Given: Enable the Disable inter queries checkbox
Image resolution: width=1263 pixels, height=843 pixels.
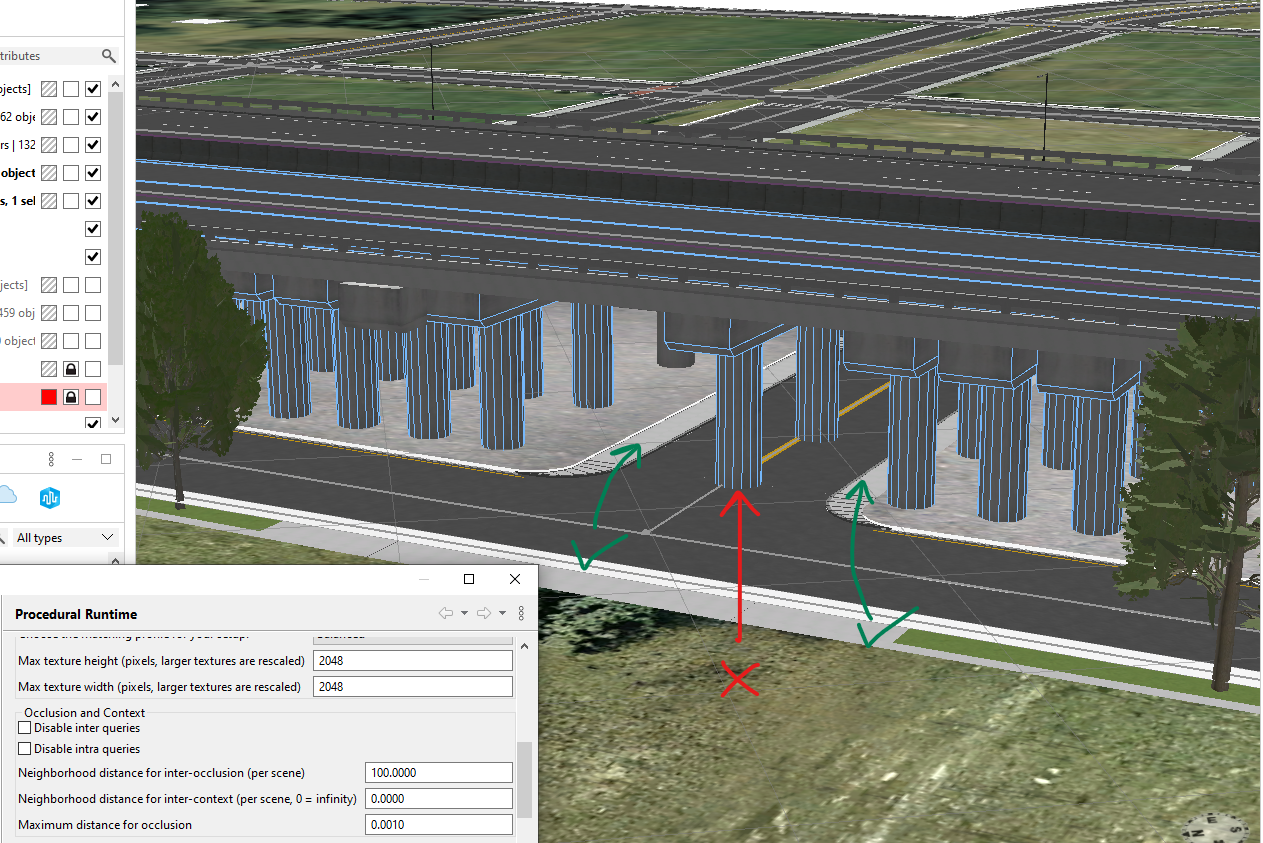Looking at the screenshot, I should point(22,727).
